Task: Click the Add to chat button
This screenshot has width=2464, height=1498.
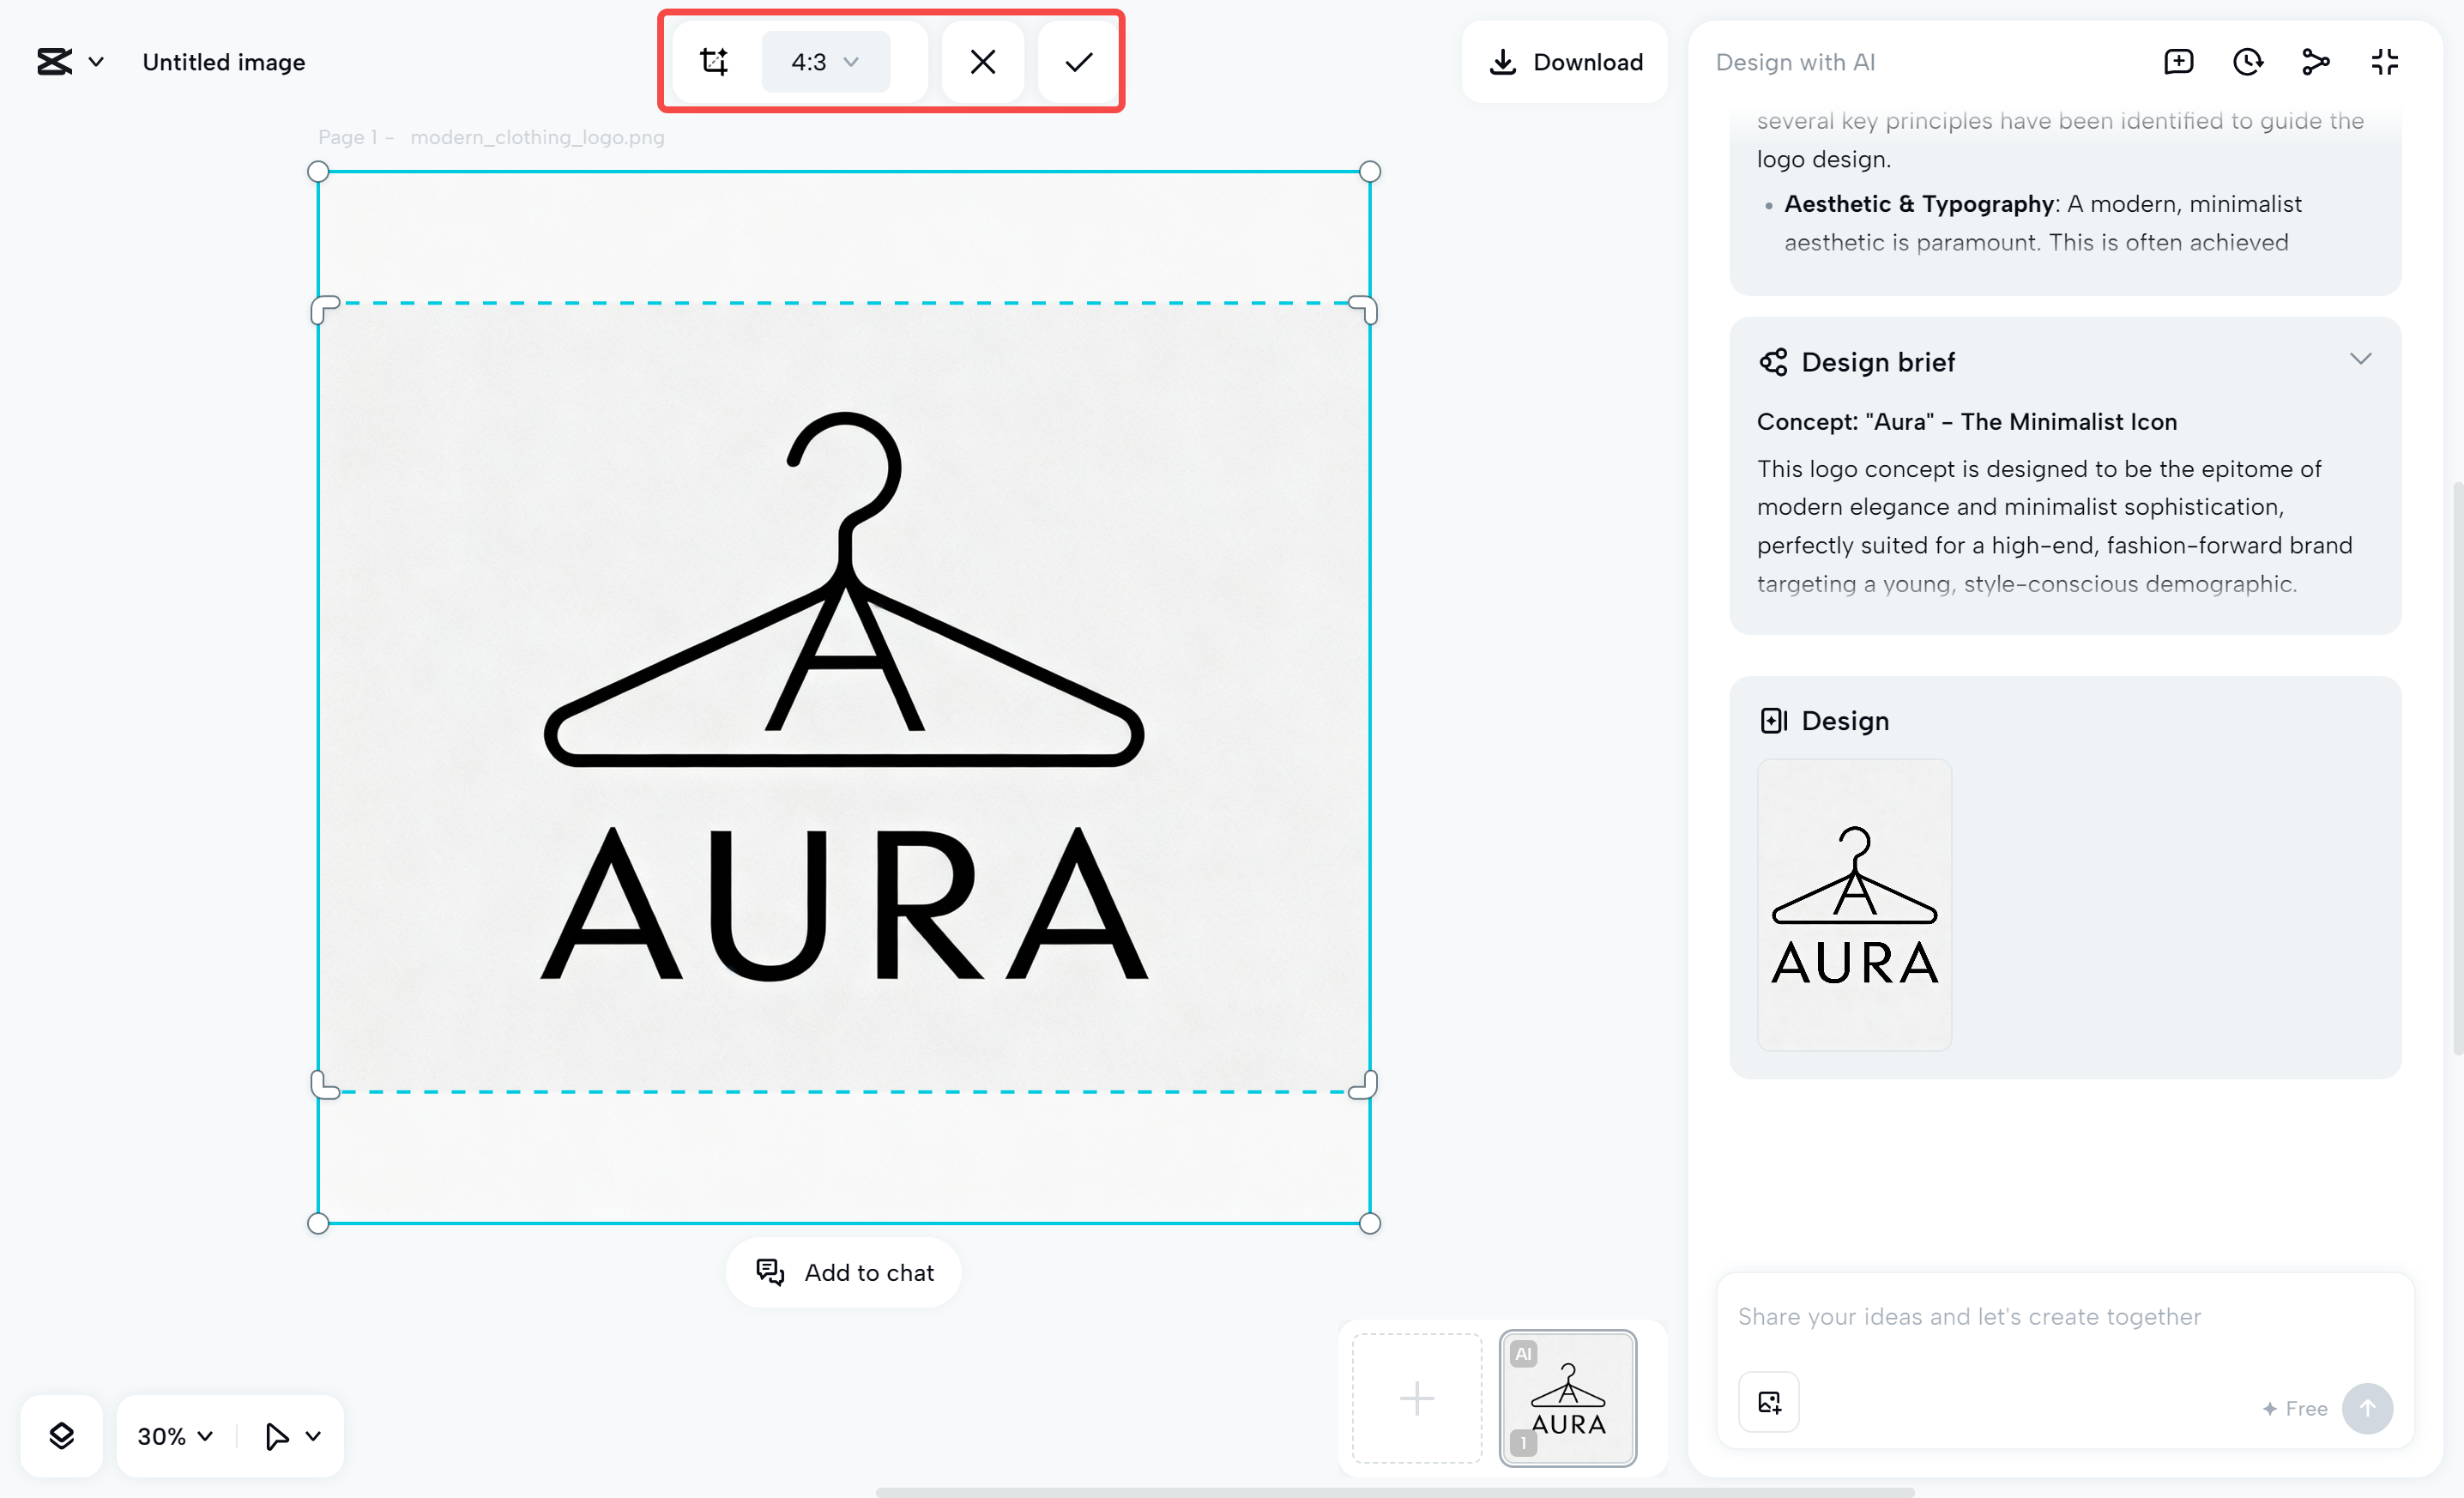Action: (x=844, y=1272)
